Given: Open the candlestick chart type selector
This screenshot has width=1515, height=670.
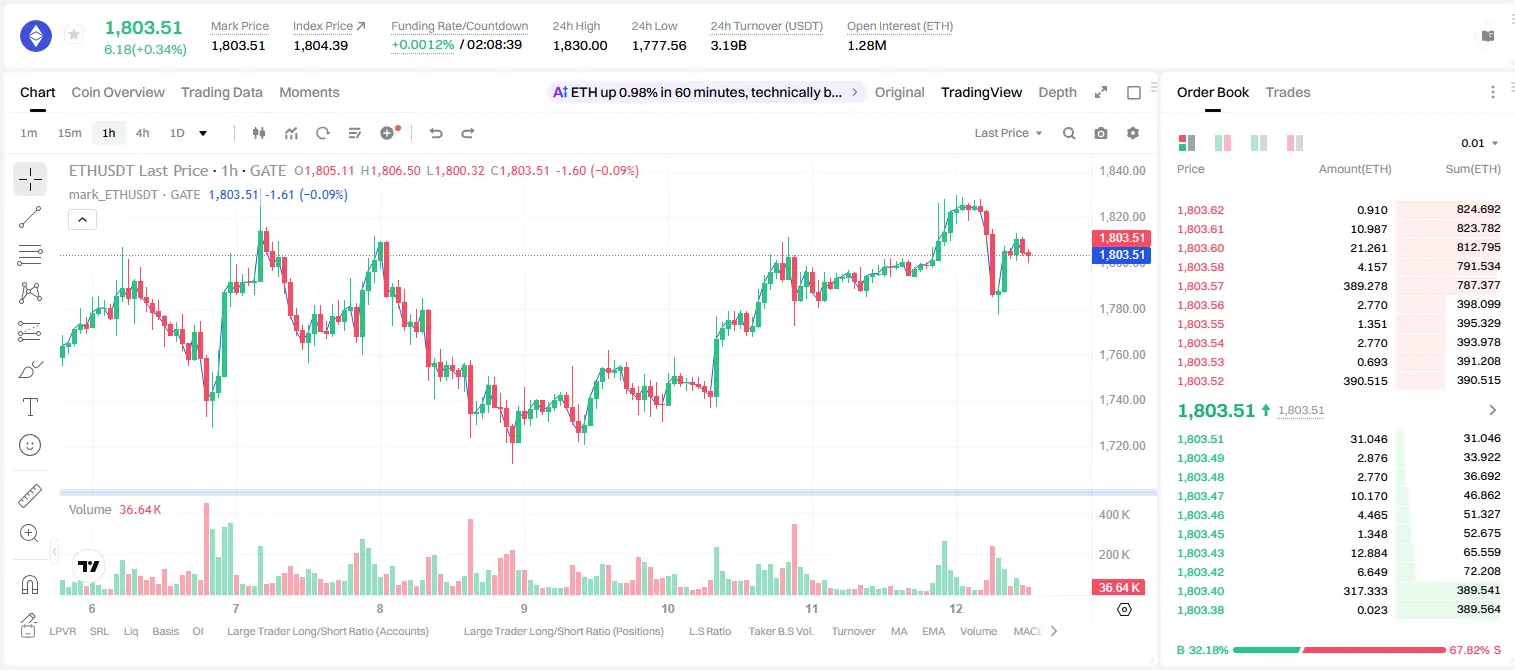Looking at the screenshot, I should click(259, 133).
